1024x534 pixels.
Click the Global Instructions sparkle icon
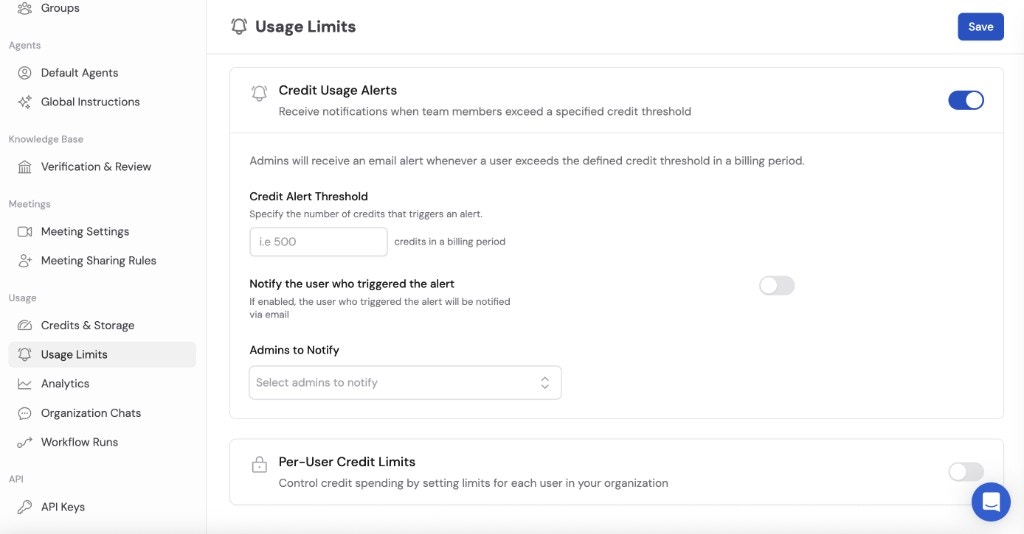click(24, 102)
